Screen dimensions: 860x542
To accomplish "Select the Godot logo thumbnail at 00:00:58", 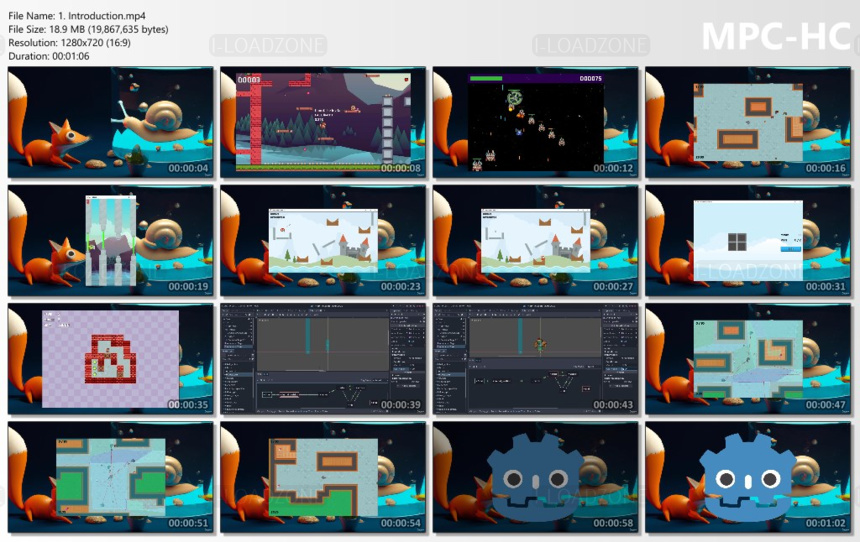I will pyautogui.click(x=535, y=478).
